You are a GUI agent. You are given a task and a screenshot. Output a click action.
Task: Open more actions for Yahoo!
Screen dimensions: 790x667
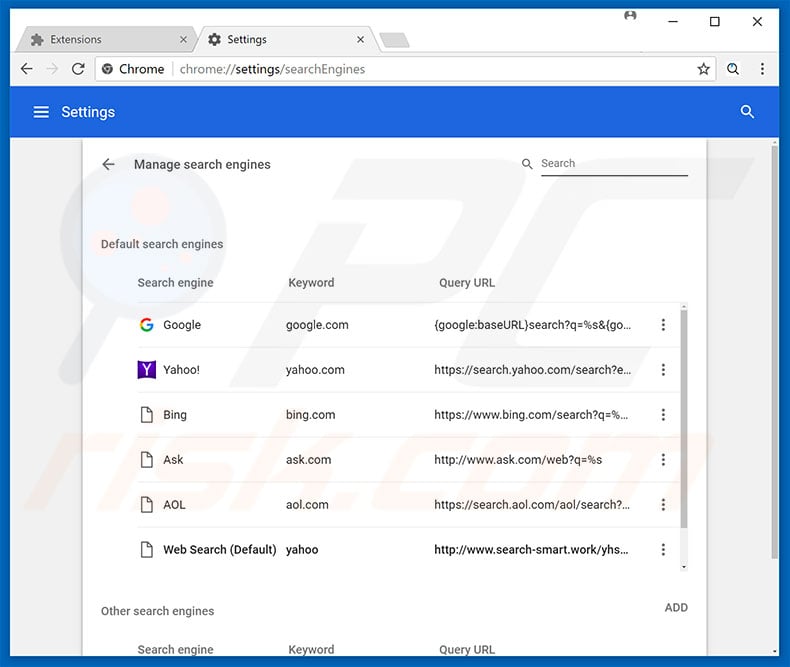(x=663, y=370)
